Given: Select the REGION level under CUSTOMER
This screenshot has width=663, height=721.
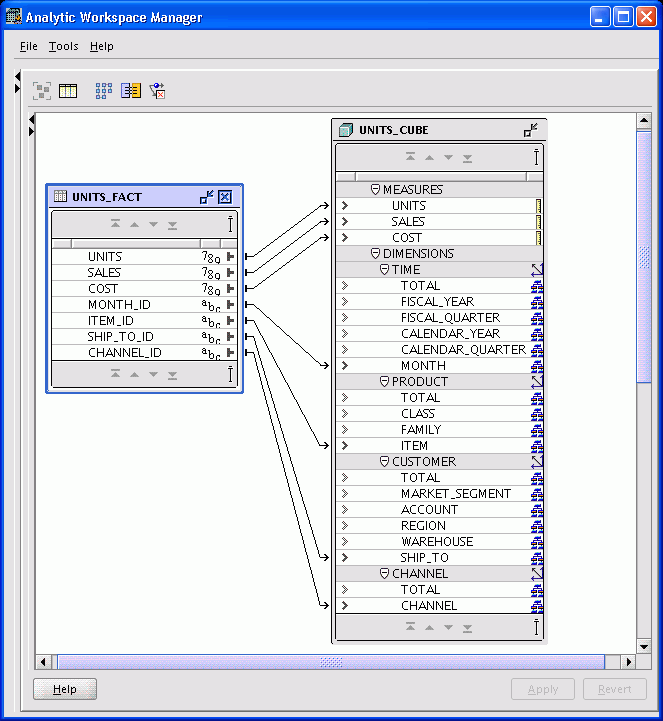Looking at the screenshot, I should [439, 526].
